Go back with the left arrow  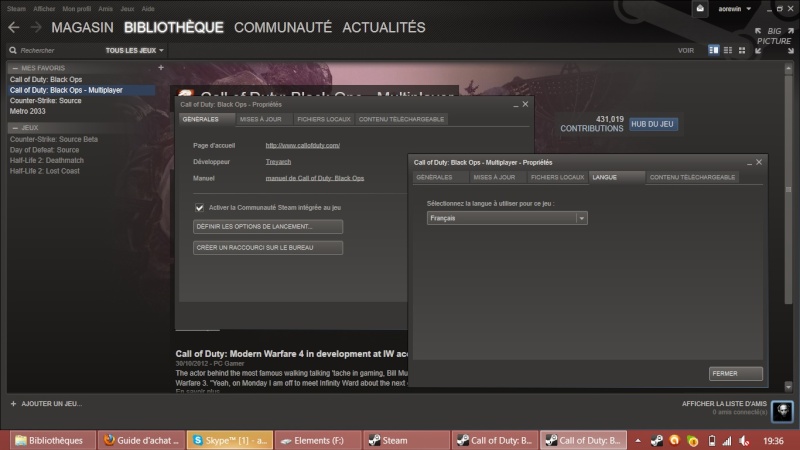point(14,28)
